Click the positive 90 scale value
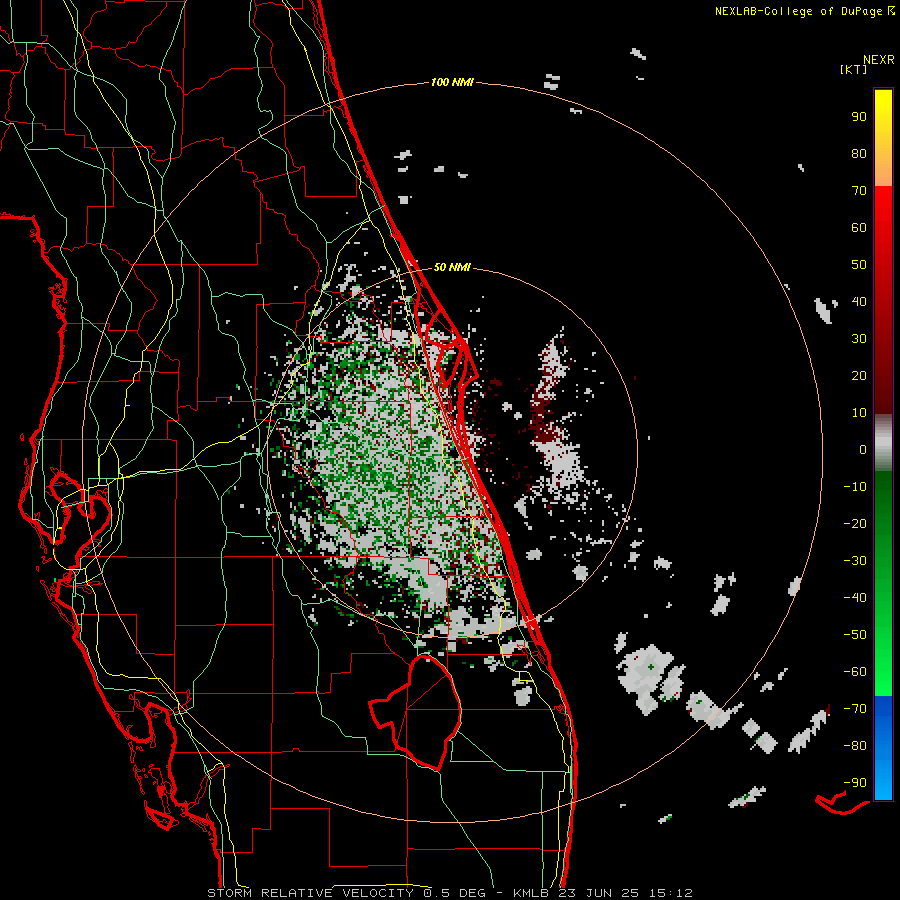 pos(859,117)
